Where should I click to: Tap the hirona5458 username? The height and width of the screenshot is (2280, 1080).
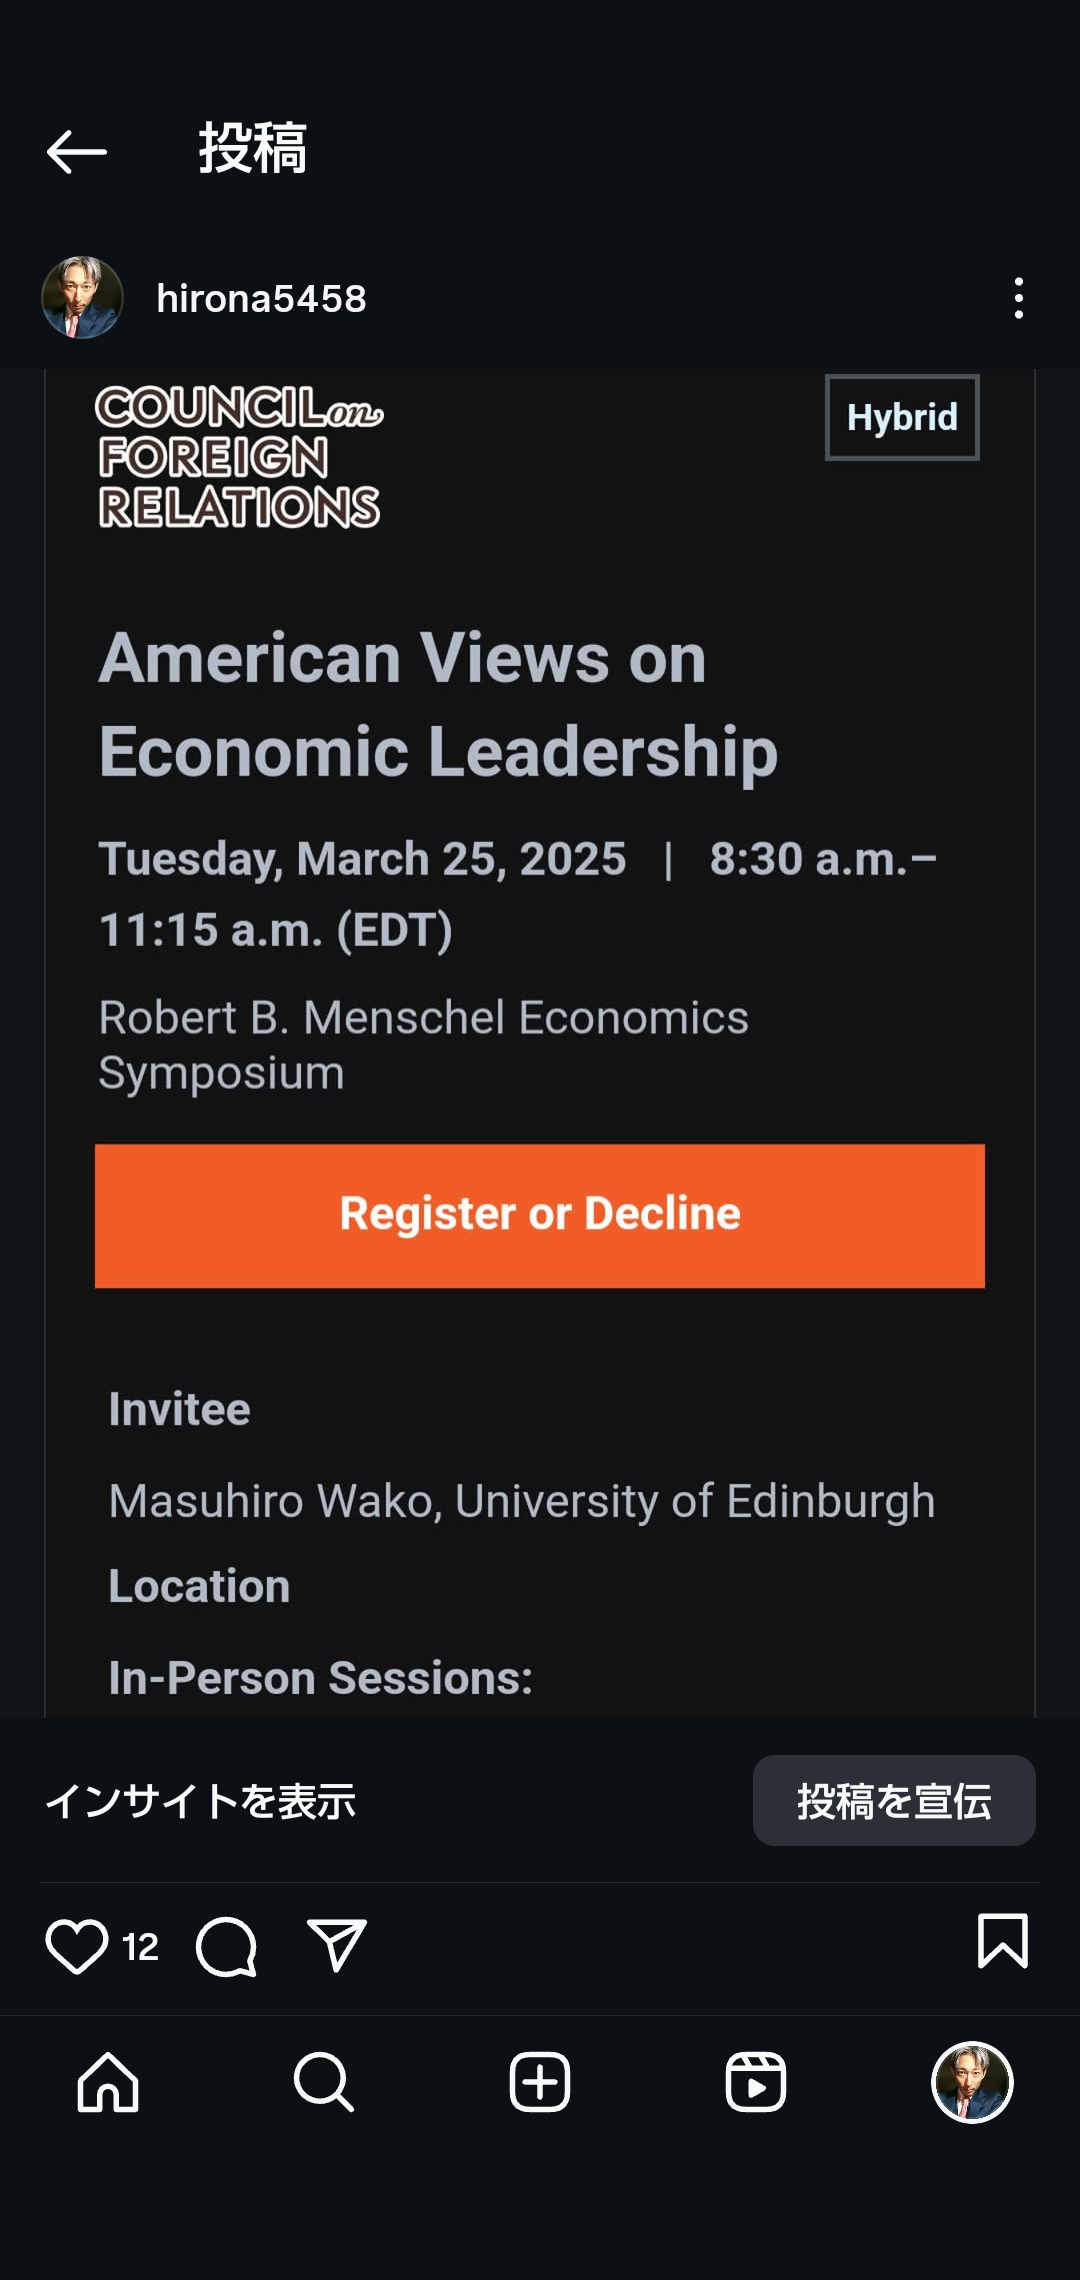click(x=261, y=298)
